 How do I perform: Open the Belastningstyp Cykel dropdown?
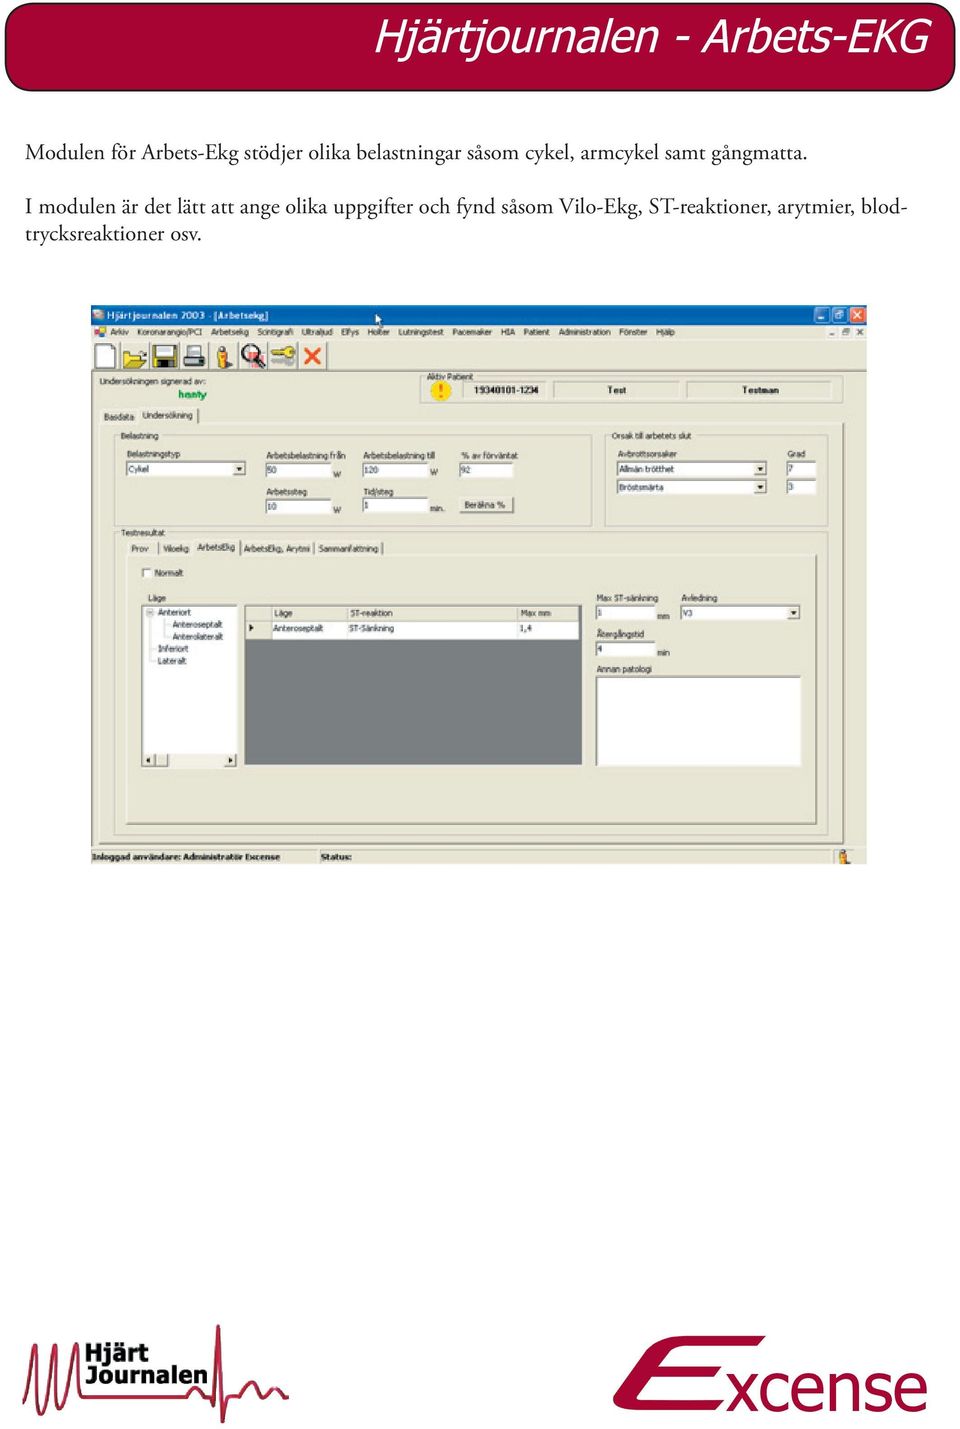pyautogui.click(x=239, y=469)
